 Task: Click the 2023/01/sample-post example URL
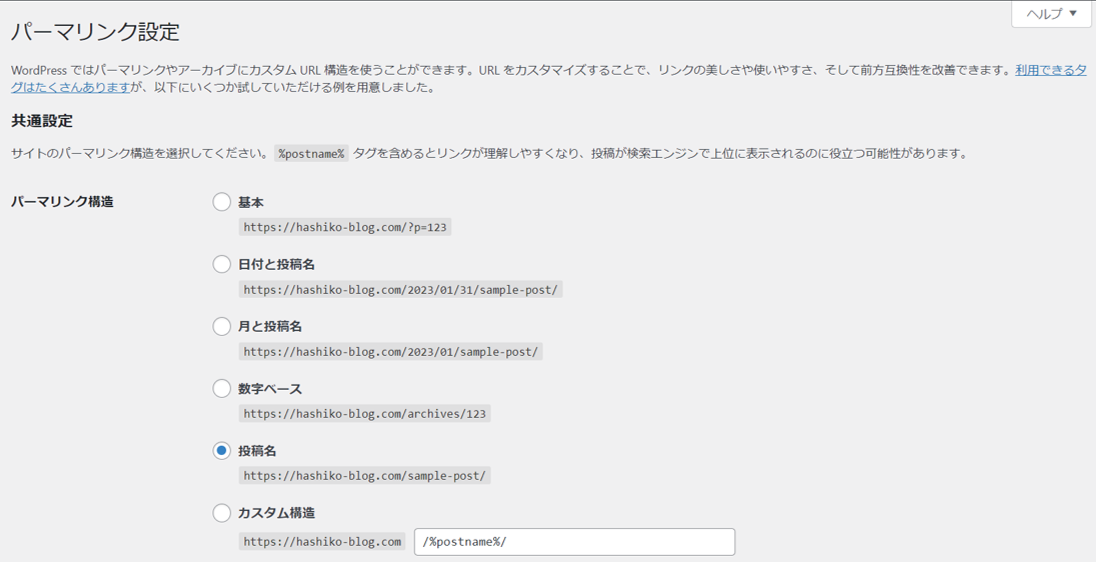tap(391, 352)
